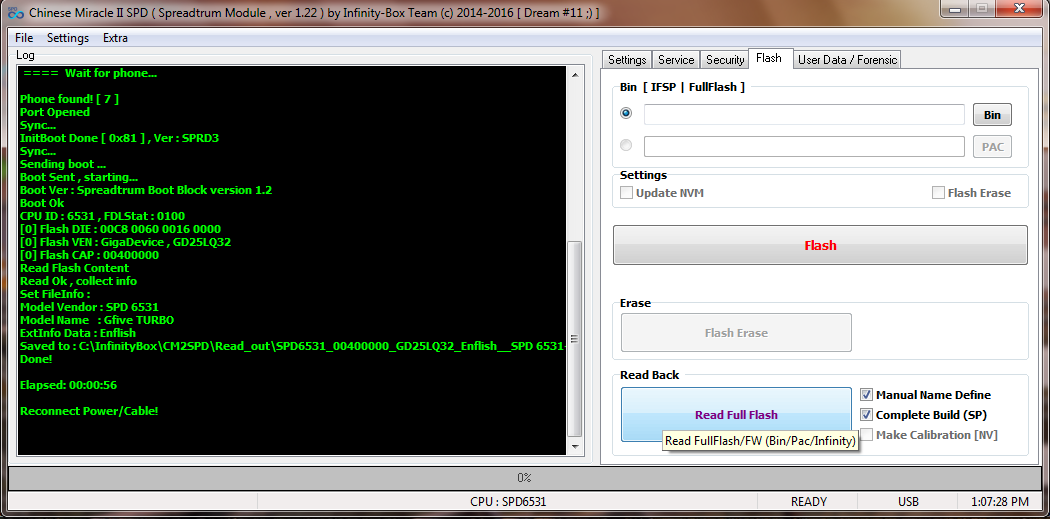Click the Boot Ver Spreadtrum log line
Viewport: 1050px width, 519px height.
pos(146,190)
